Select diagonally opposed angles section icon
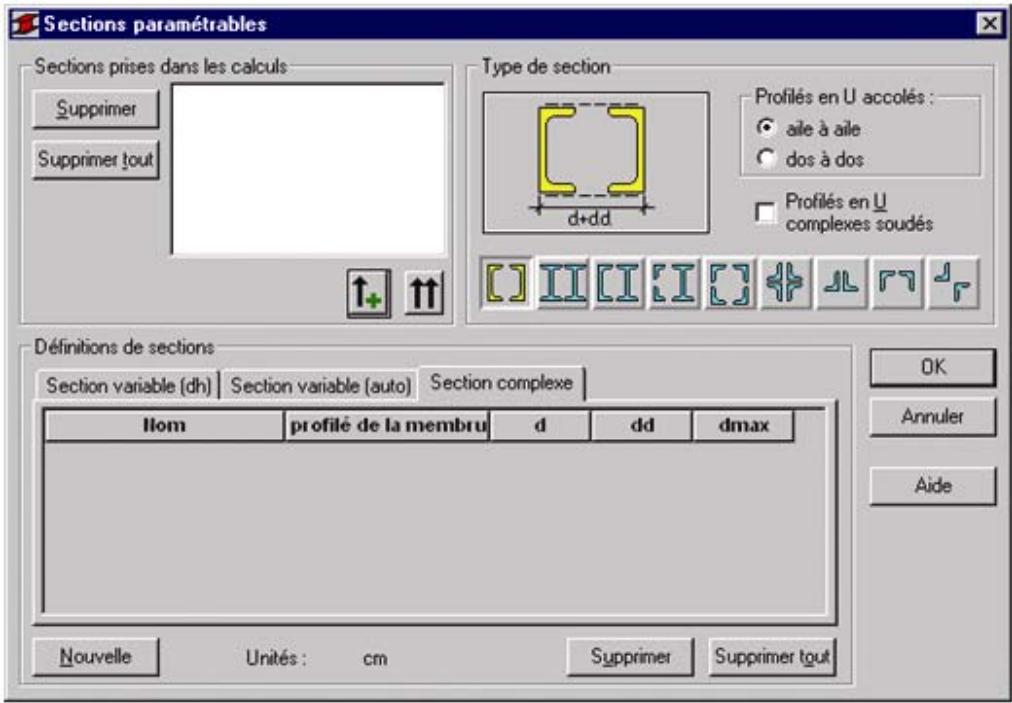The image size is (1012, 703). pyautogui.click(x=953, y=283)
